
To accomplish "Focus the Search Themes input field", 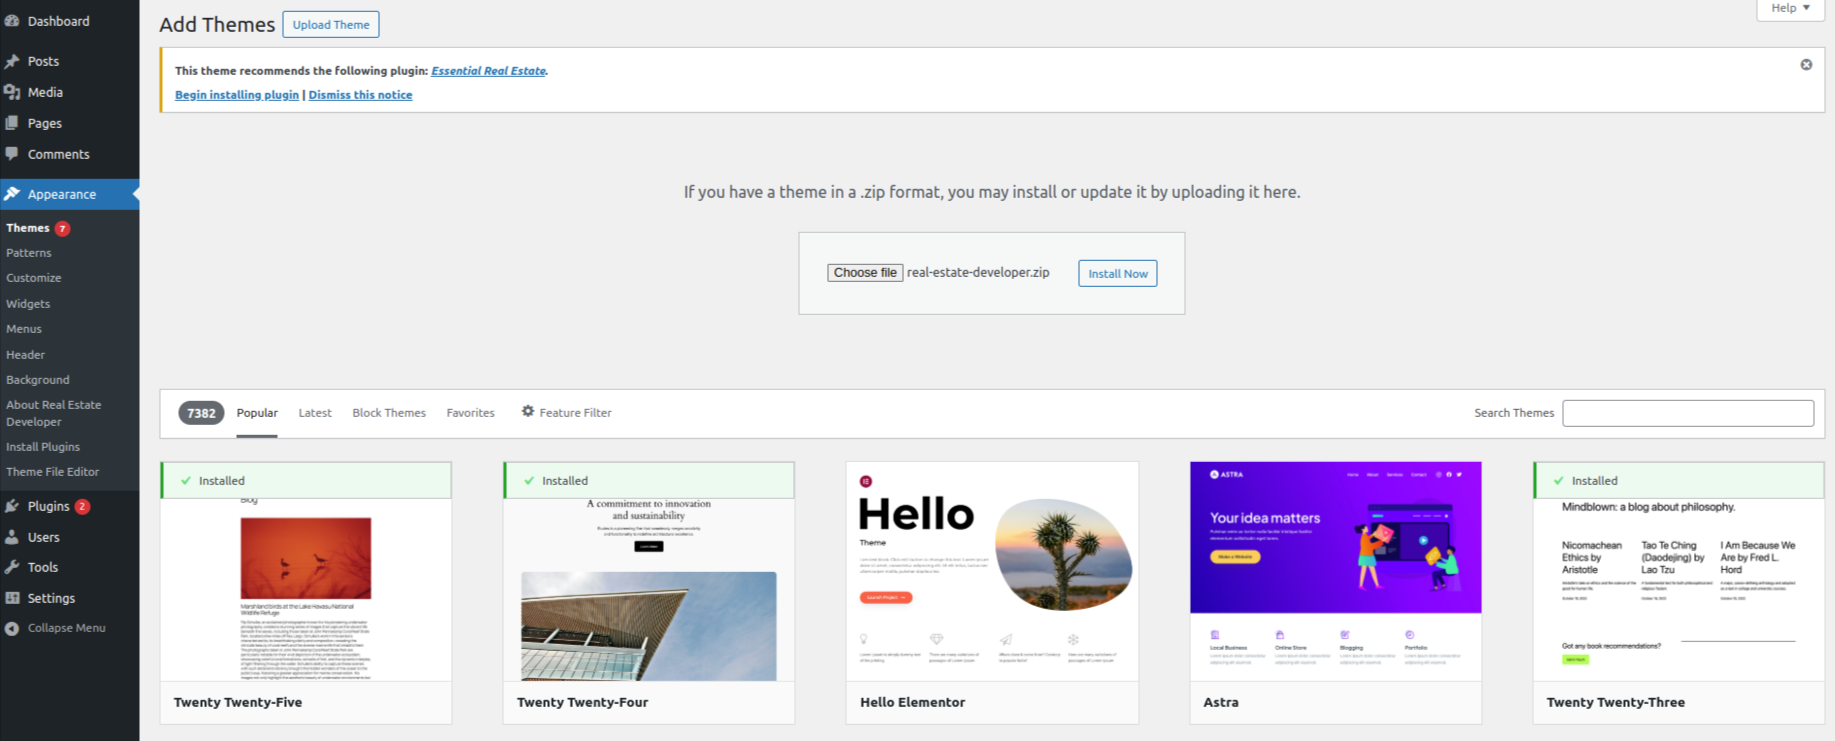I will (1688, 413).
